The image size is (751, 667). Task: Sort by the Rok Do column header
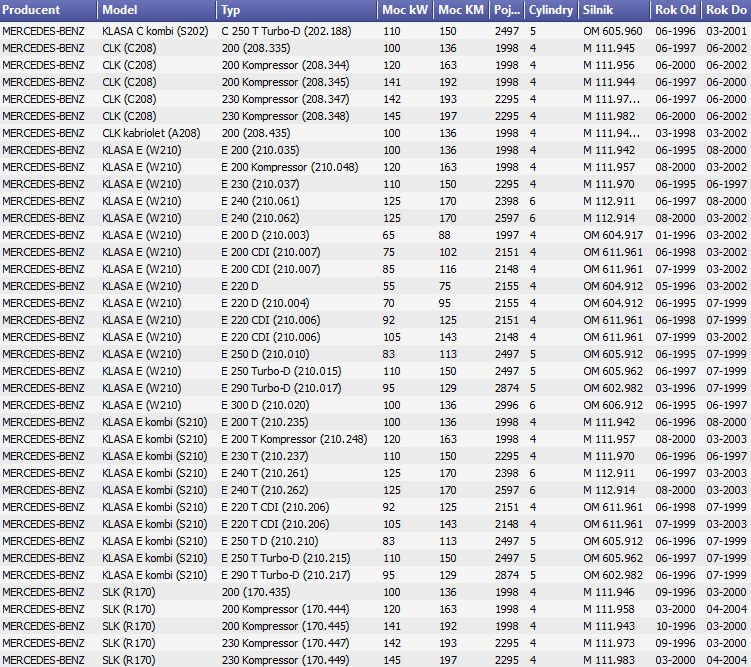pos(726,10)
